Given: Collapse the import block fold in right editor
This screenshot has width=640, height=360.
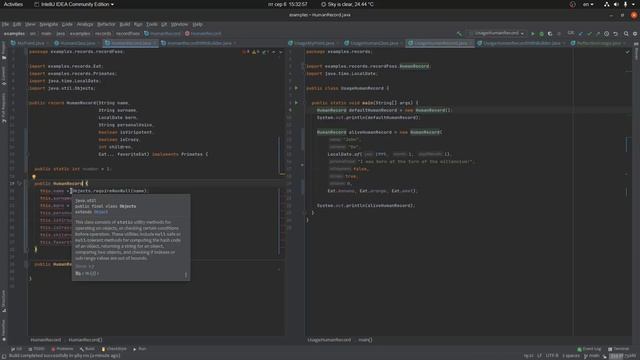Looking at the screenshot, I should click(x=303, y=66).
